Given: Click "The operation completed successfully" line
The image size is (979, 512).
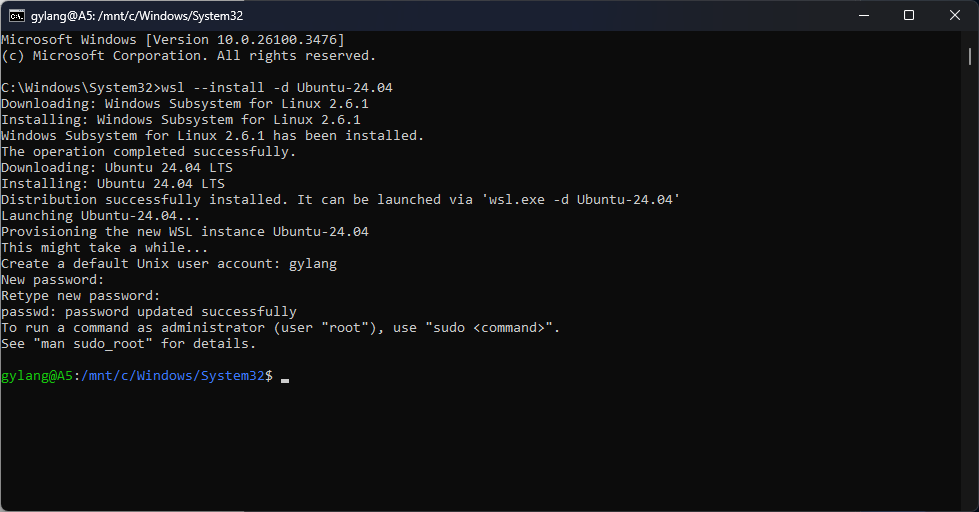Looking at the screenshot, I should 148,152.
